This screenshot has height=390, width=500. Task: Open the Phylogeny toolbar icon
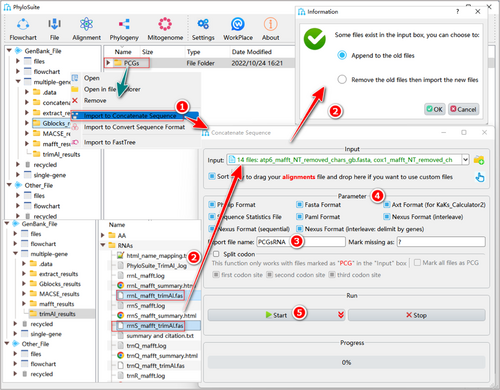click(x=124, y=24)
